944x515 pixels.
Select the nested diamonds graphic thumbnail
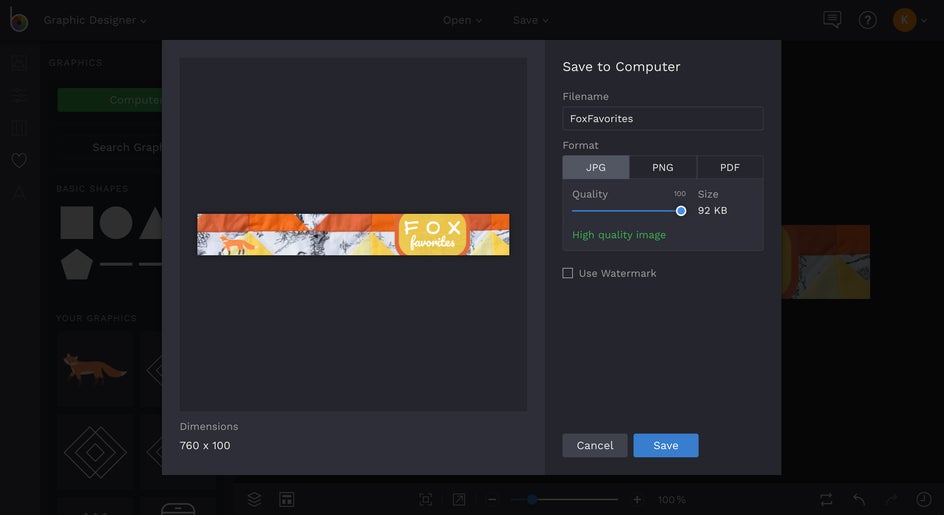click(x=95, y=452)
